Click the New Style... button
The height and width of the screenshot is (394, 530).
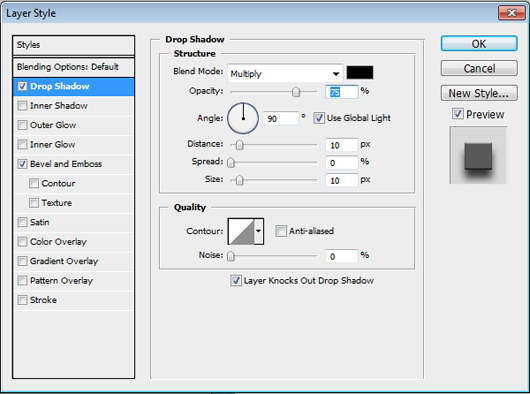tap(479, 93)
